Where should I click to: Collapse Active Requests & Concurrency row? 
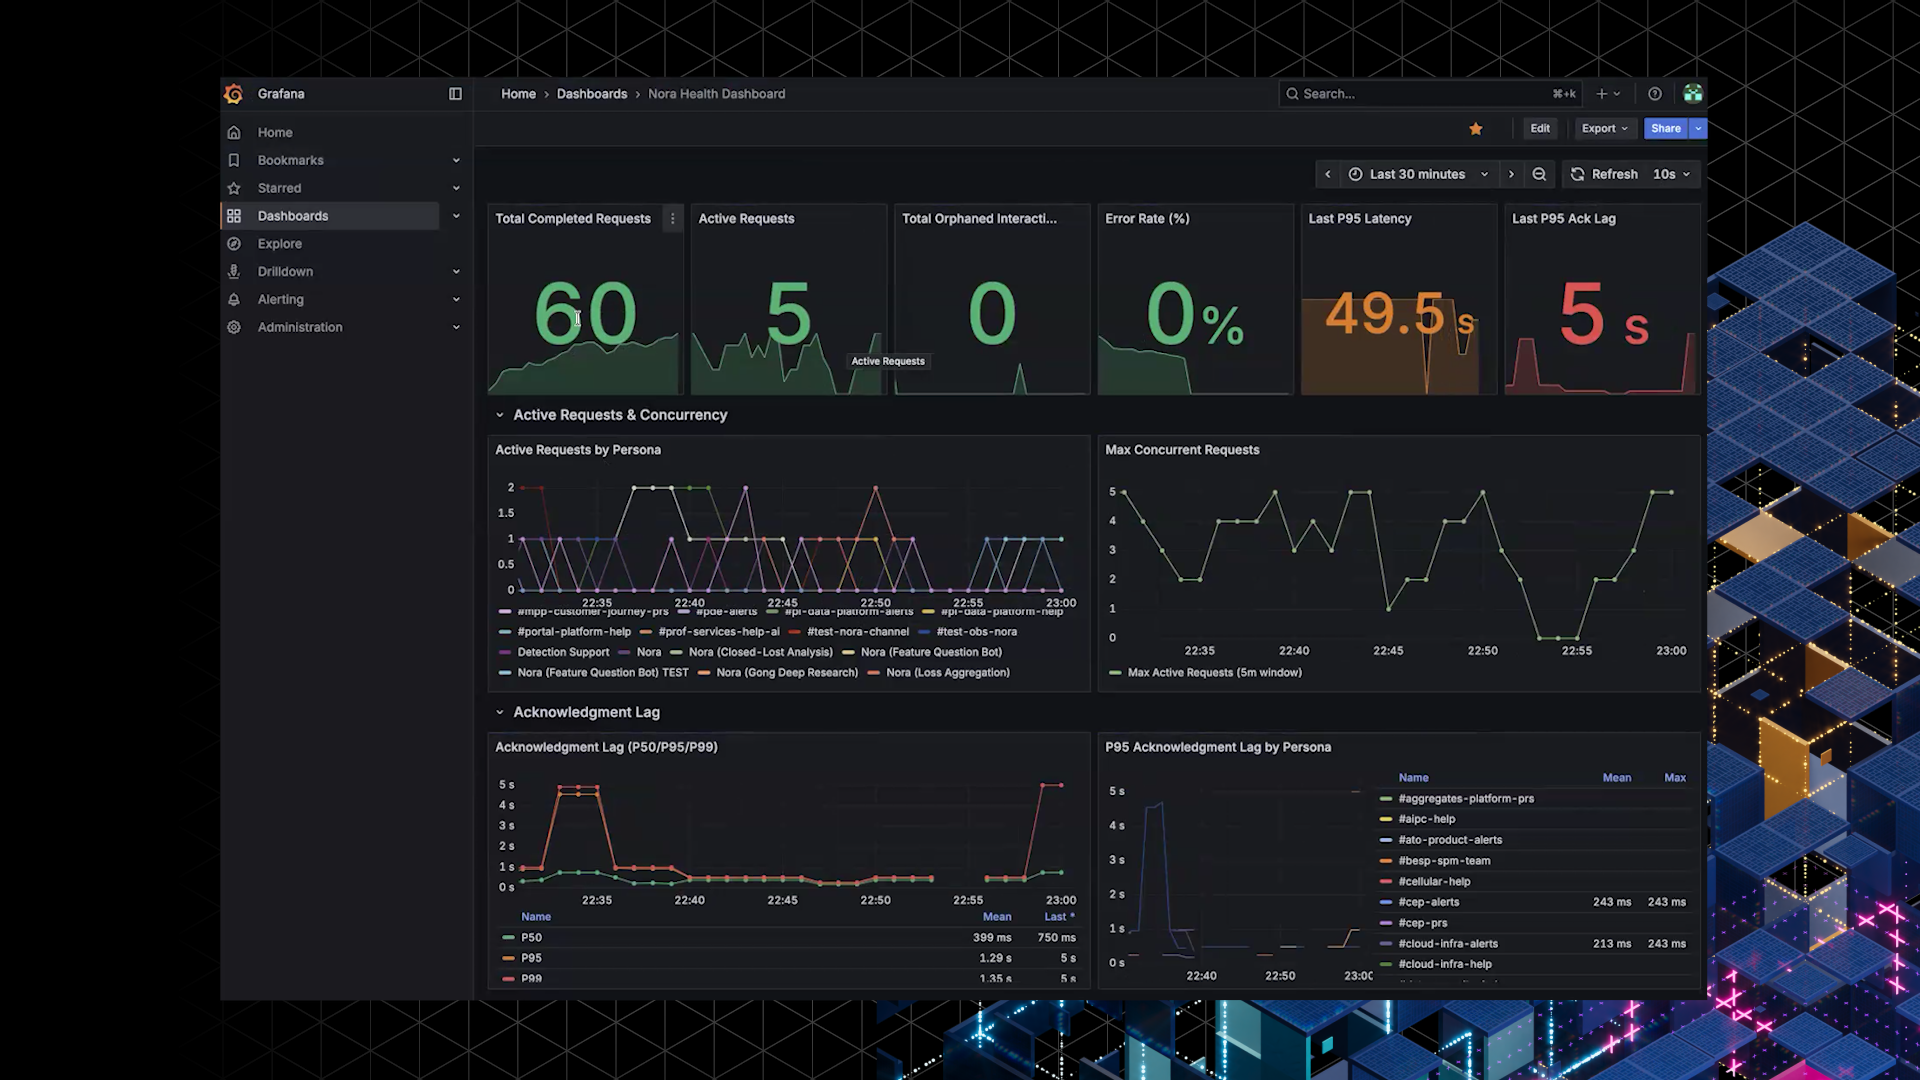[500, 415]
